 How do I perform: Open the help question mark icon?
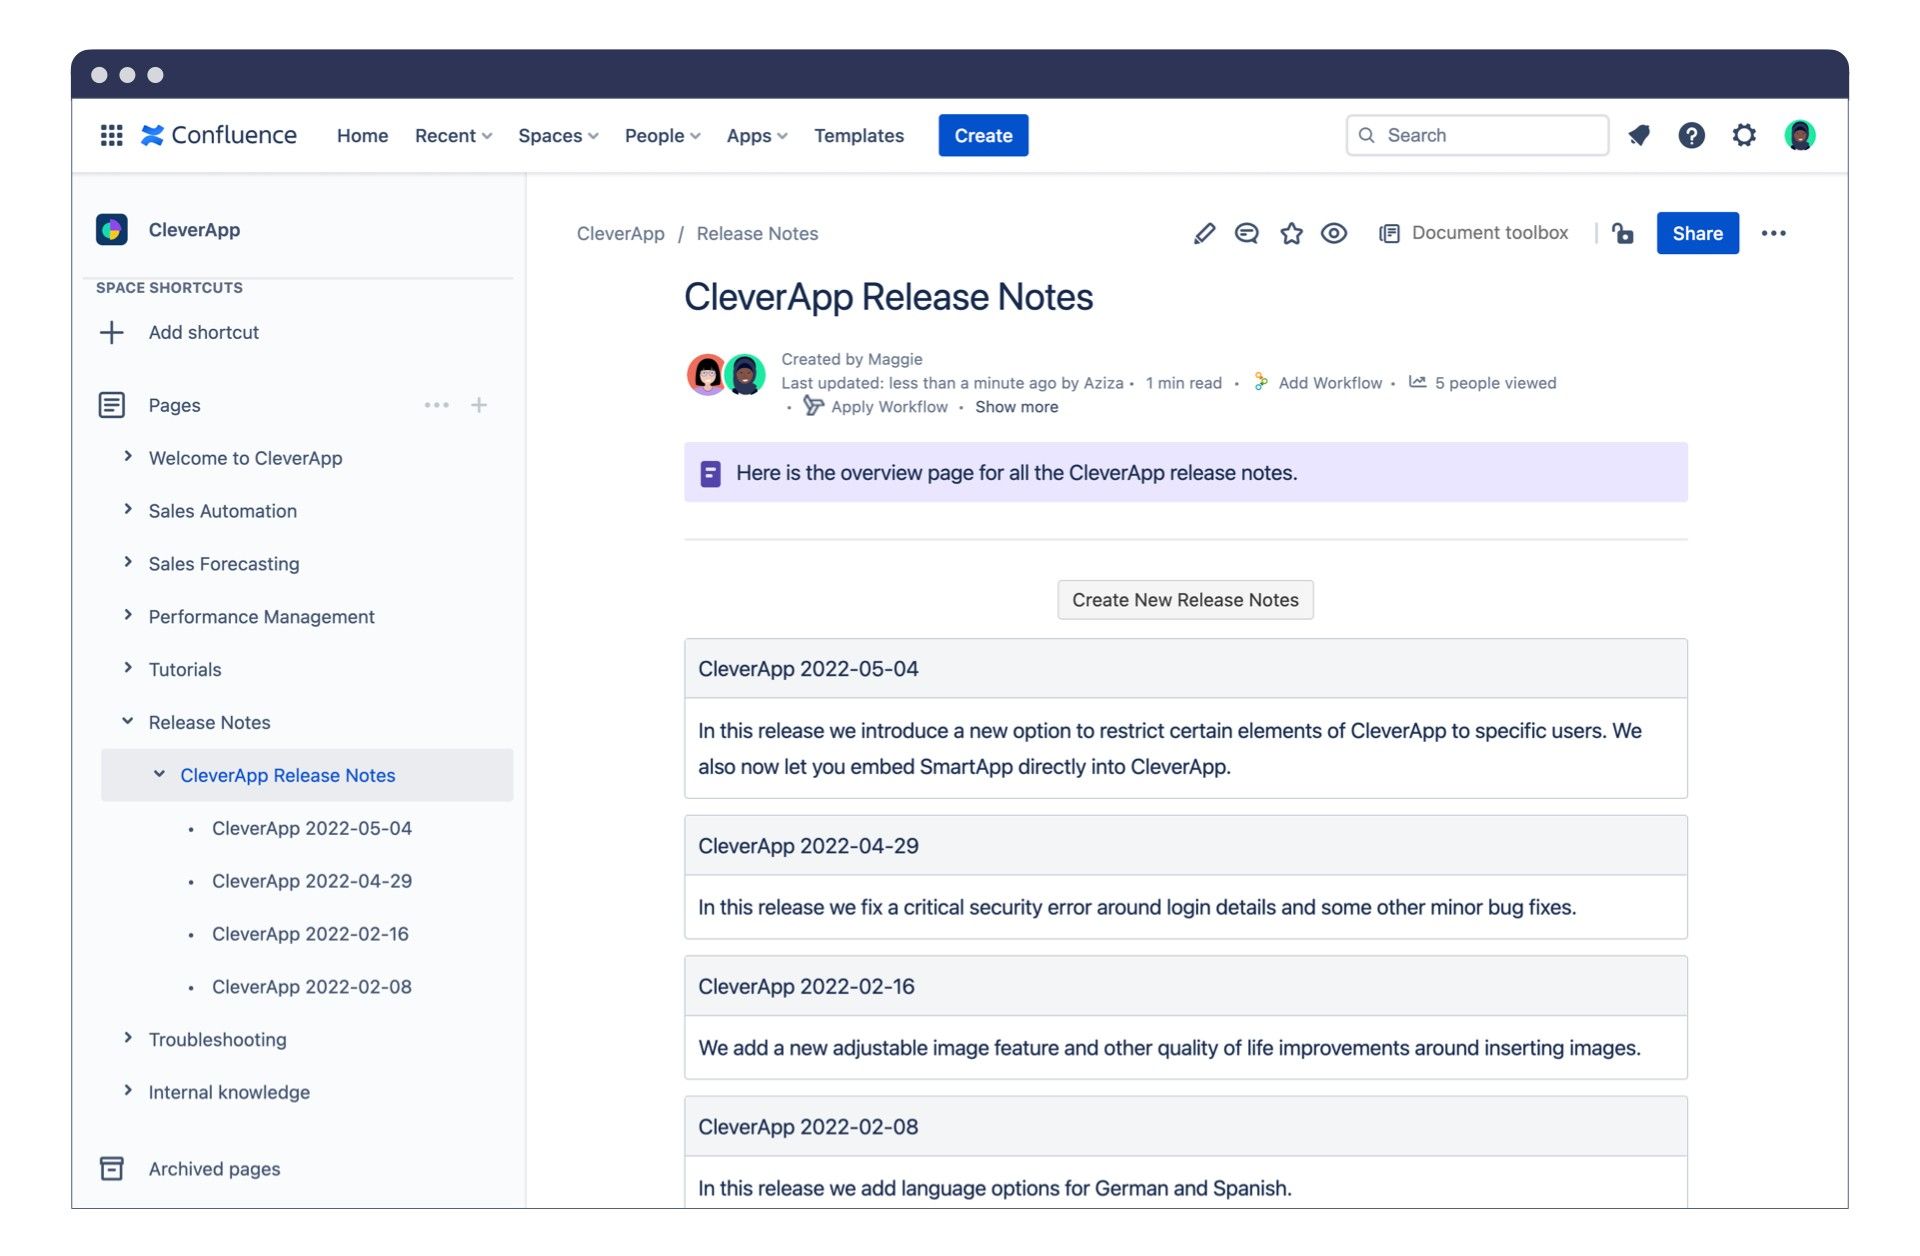click(1691, 135)
